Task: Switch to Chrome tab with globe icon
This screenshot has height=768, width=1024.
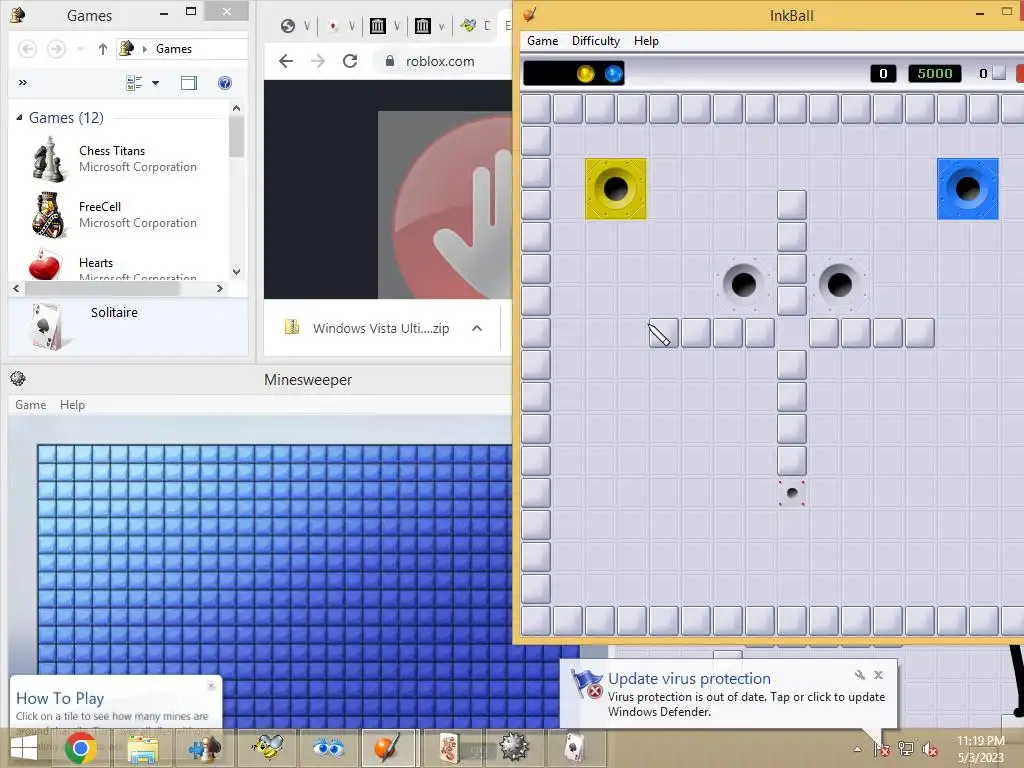Action: click(x=288, y=25)
